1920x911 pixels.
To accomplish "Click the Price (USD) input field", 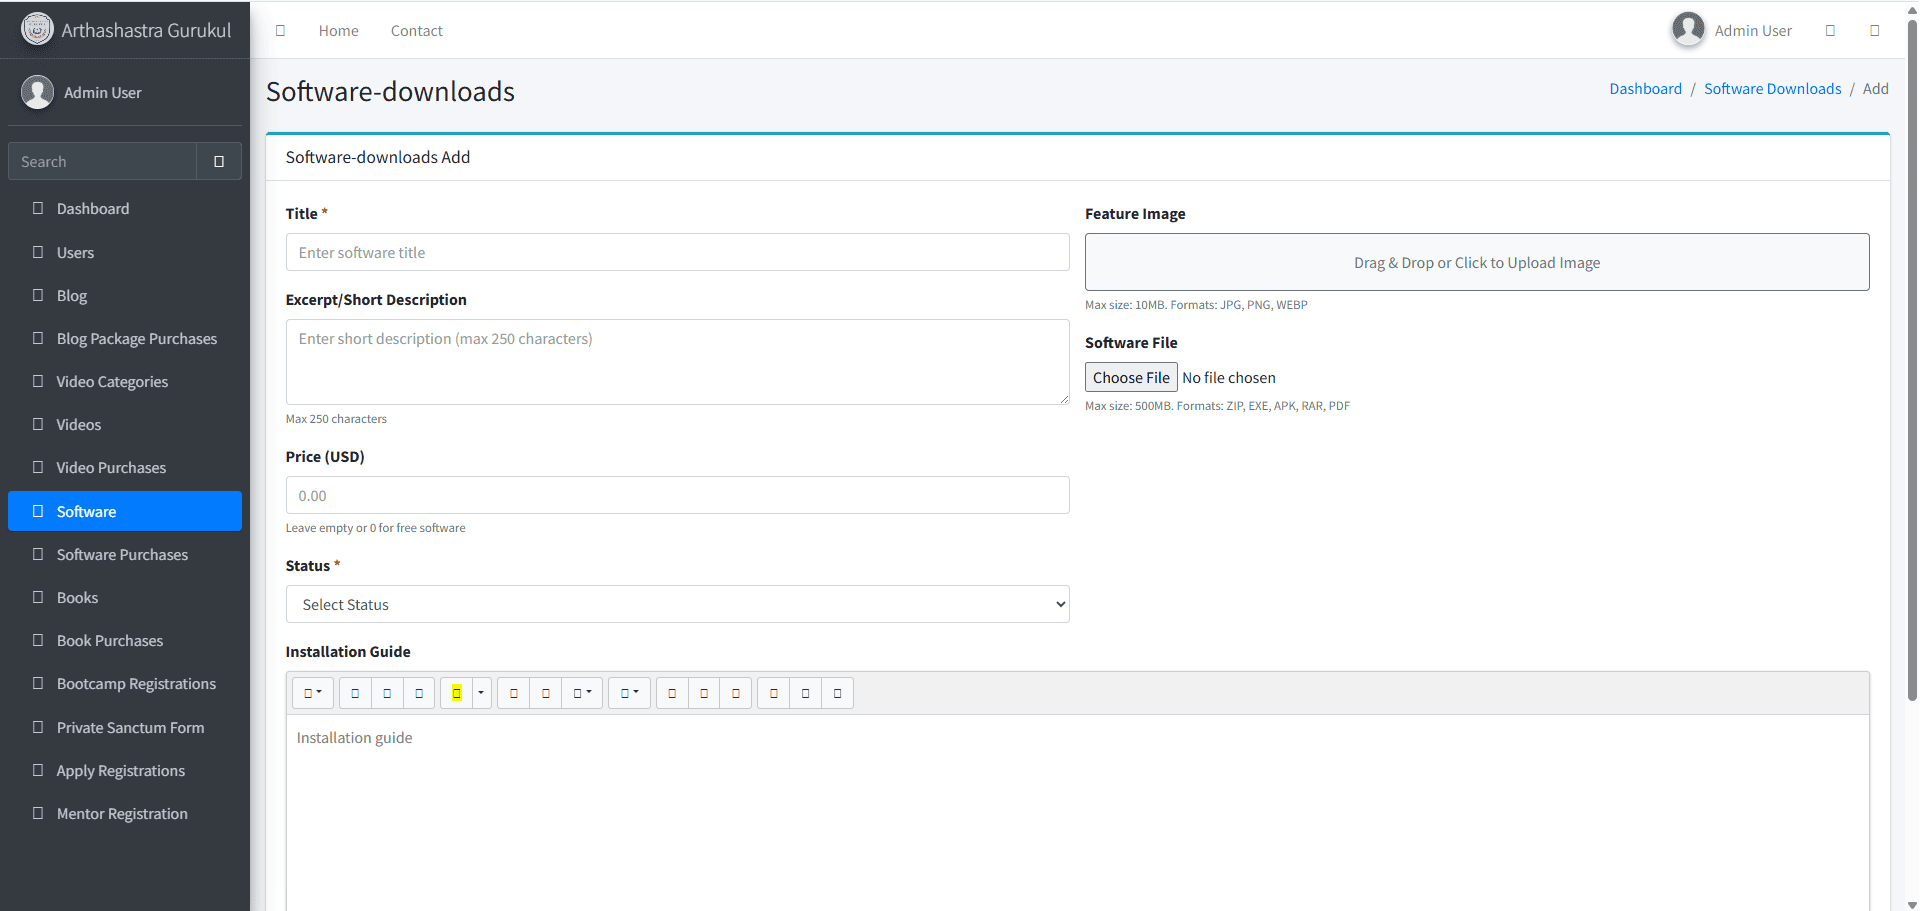I will click(x=678, y=495).
